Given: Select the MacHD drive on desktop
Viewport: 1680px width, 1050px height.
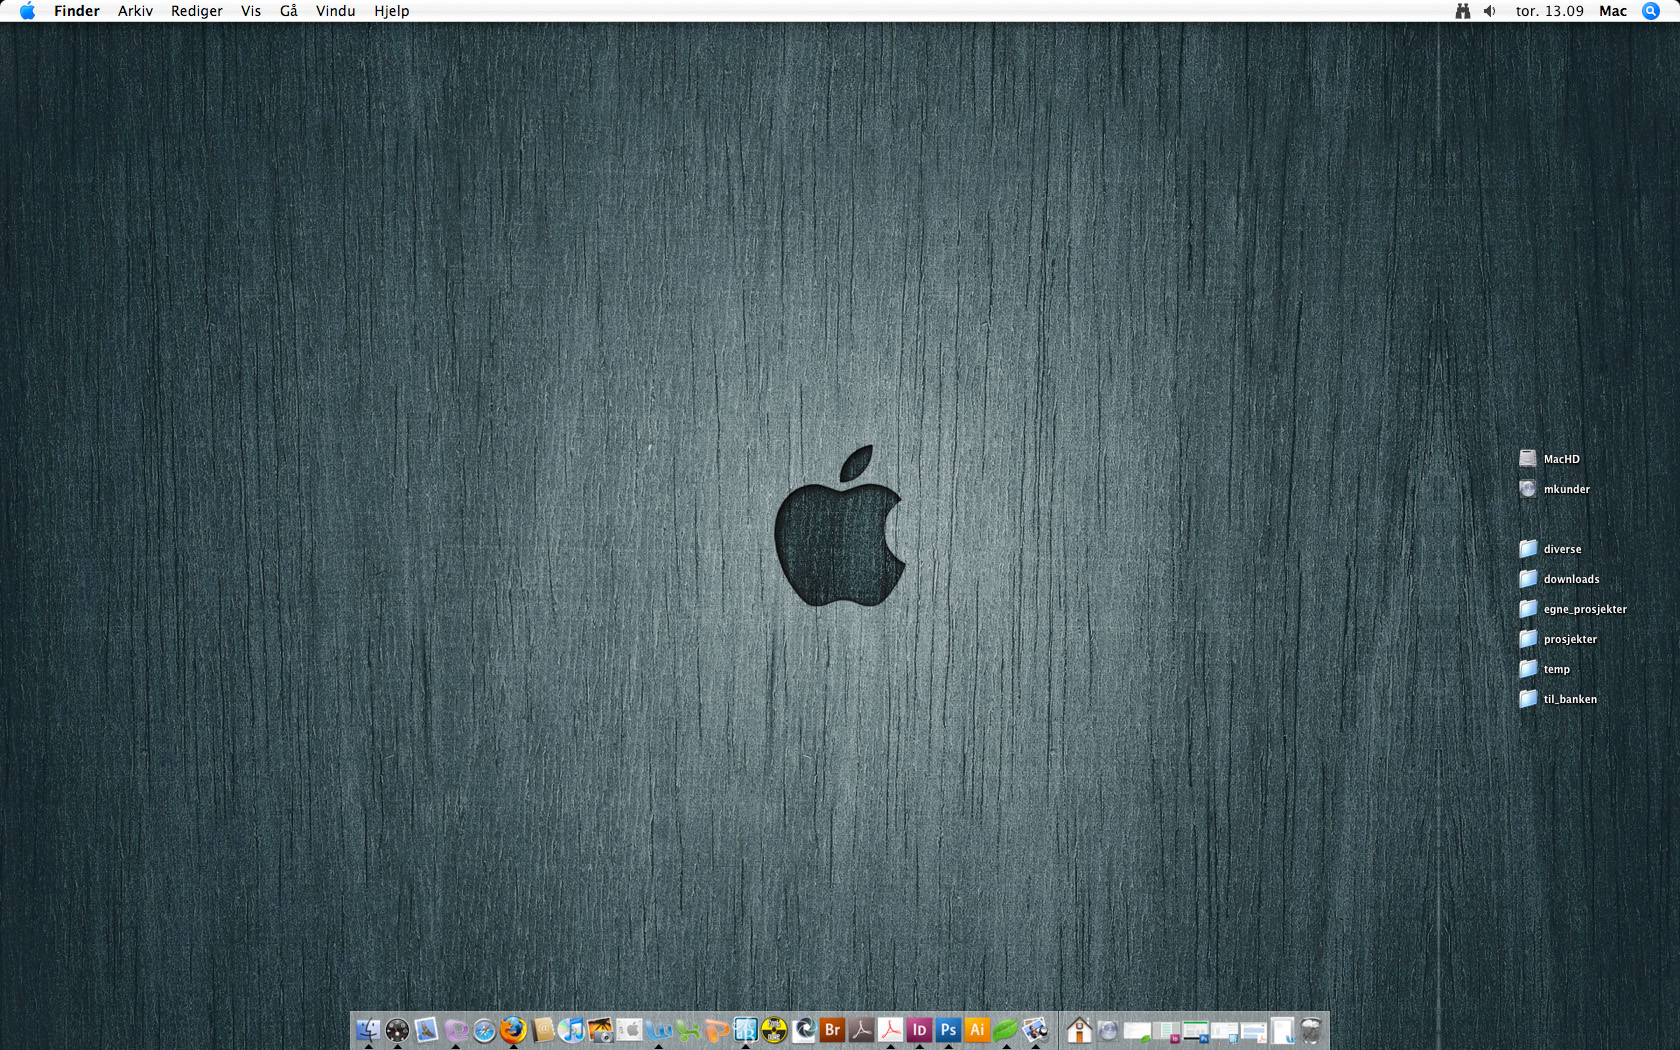Looking at the screenshot, I should tap(1550, 459).
